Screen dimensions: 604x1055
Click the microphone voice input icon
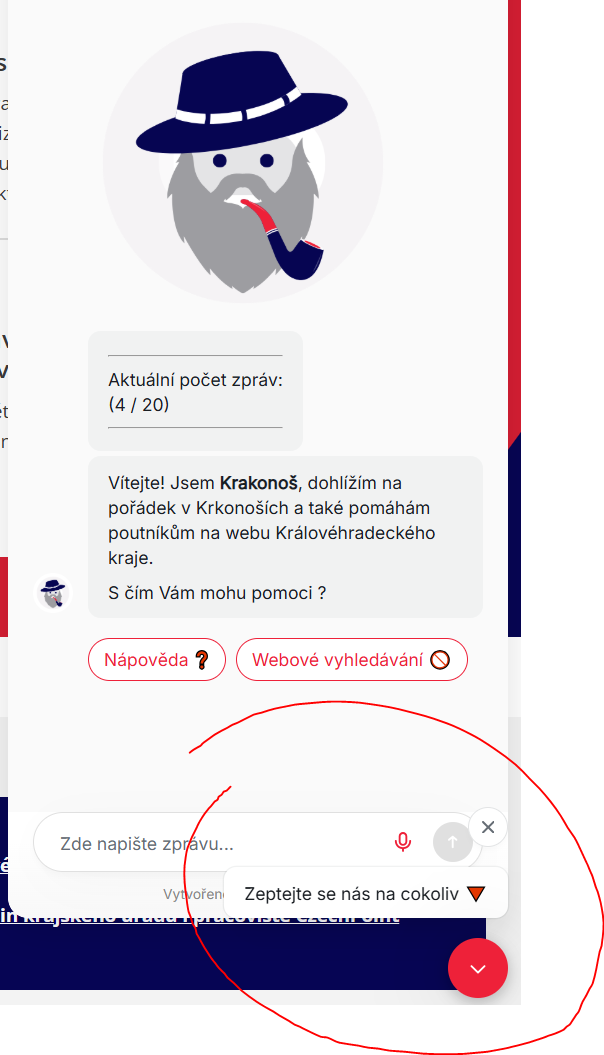tap(403, 842)
